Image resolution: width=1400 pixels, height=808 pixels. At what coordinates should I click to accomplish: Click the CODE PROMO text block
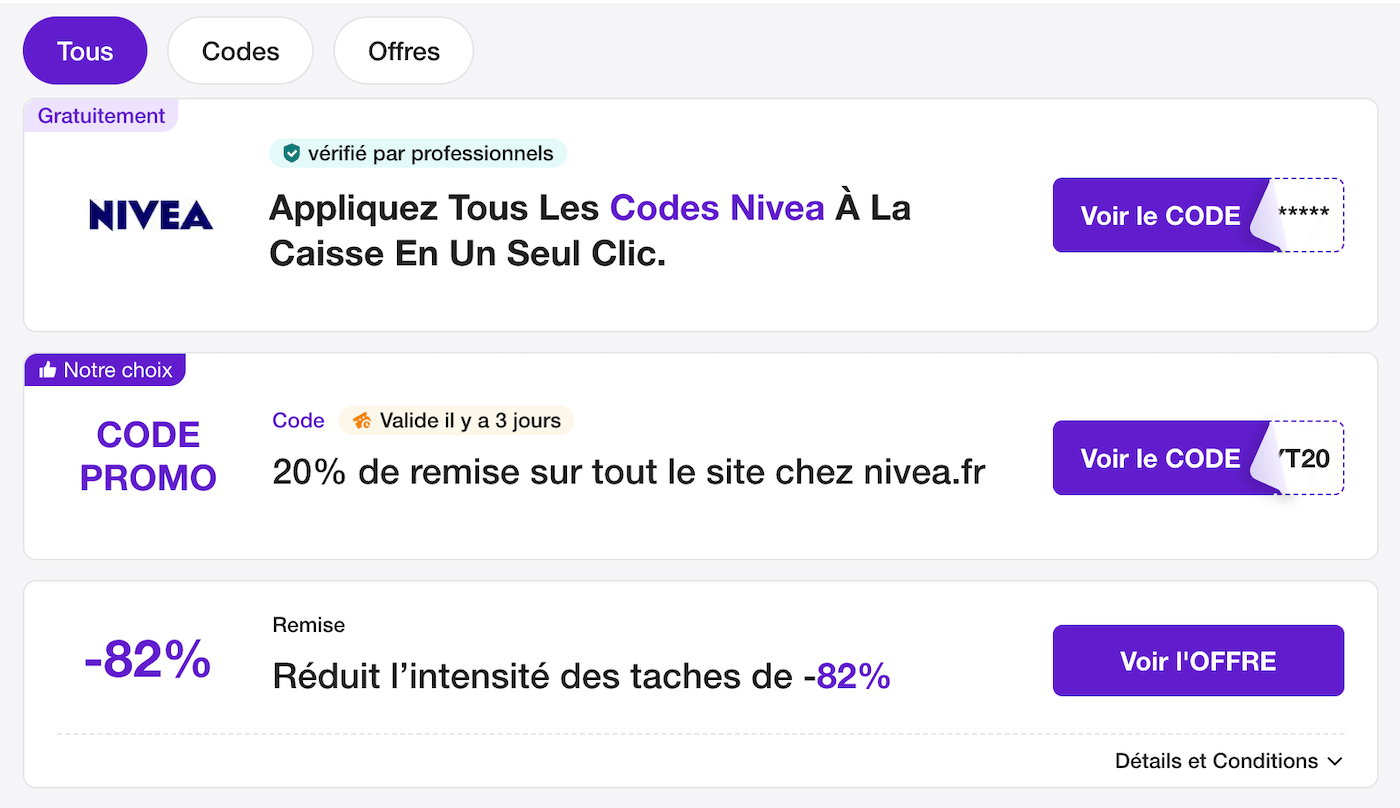coord(148,455)
